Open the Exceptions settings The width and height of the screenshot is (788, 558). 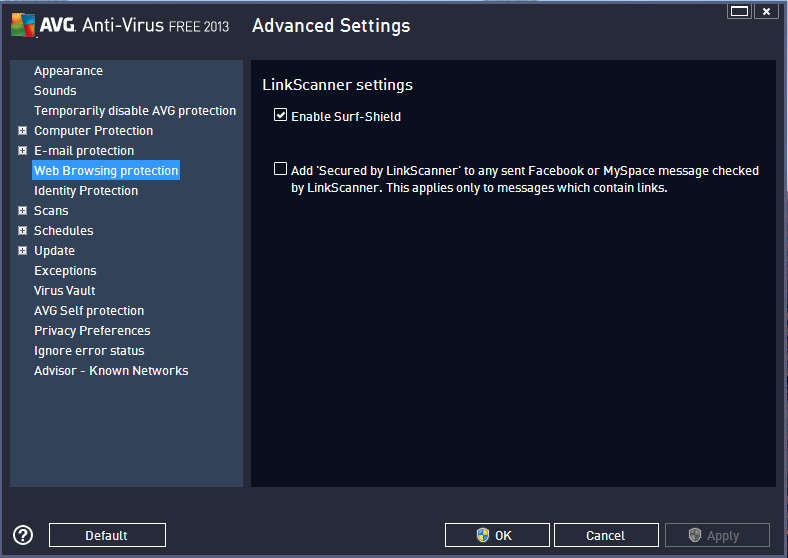click(65, 270)
